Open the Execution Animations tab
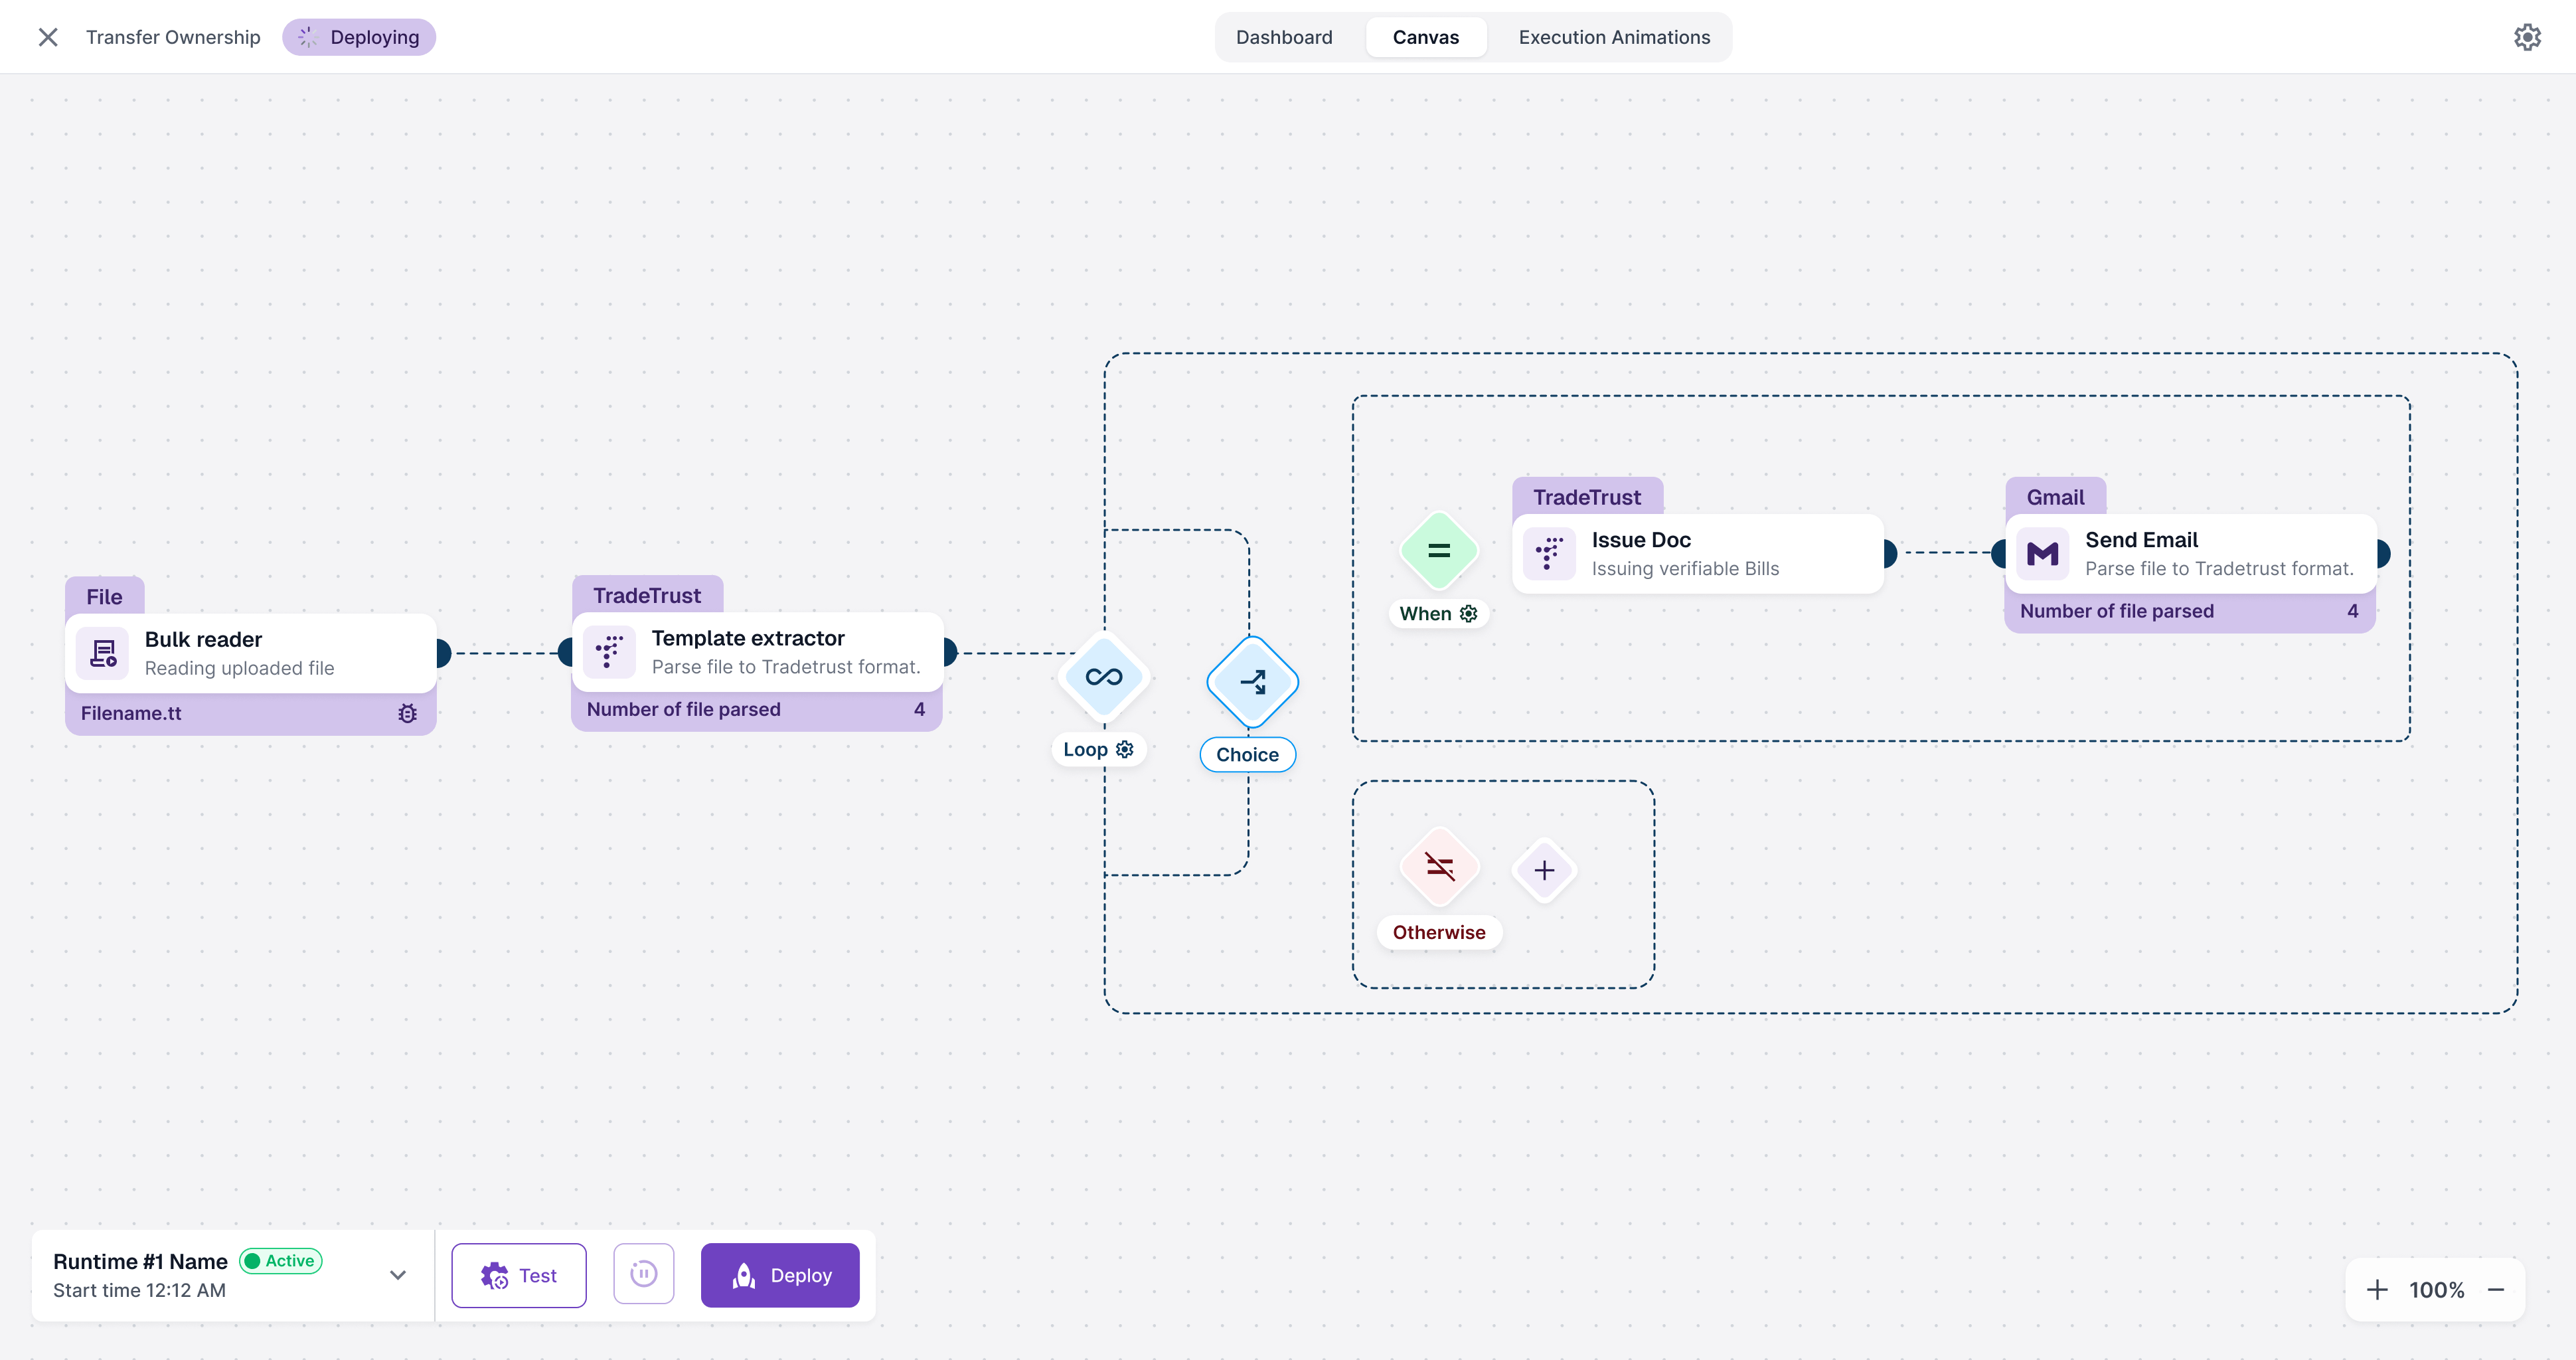This screenshot has height=1360, width=2576. point(1614,37)
